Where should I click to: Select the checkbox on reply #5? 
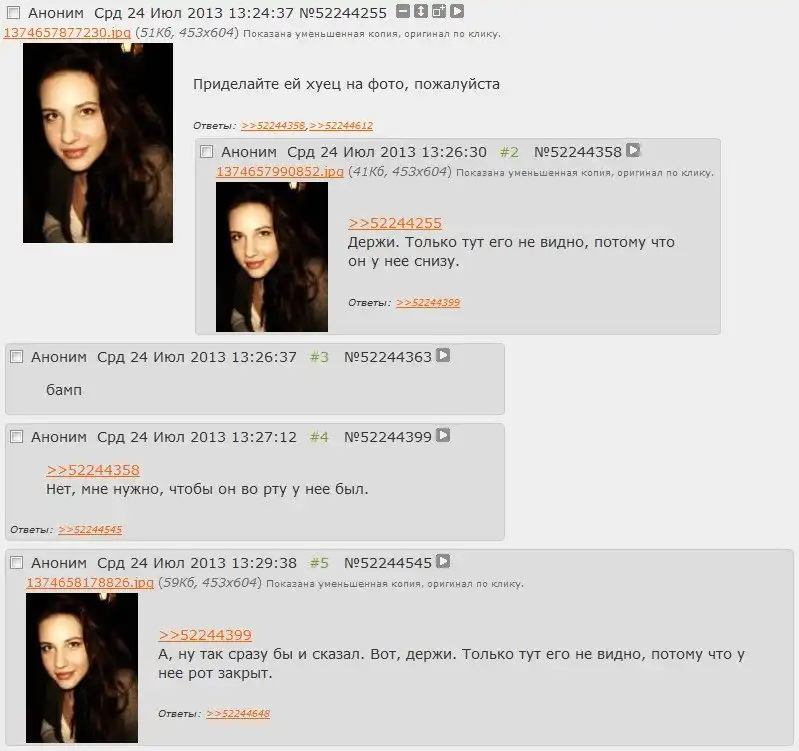[x=17, y=562]
